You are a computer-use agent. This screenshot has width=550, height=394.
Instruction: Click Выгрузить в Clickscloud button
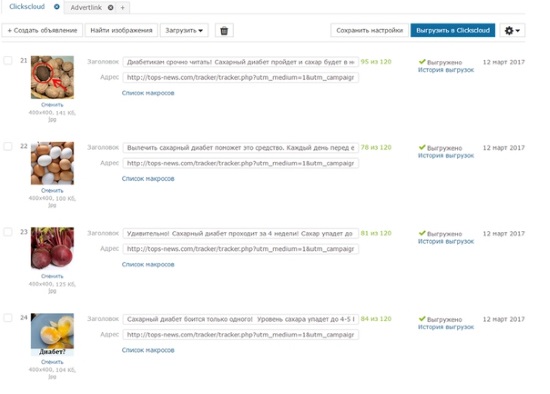[x=453, y=31]
